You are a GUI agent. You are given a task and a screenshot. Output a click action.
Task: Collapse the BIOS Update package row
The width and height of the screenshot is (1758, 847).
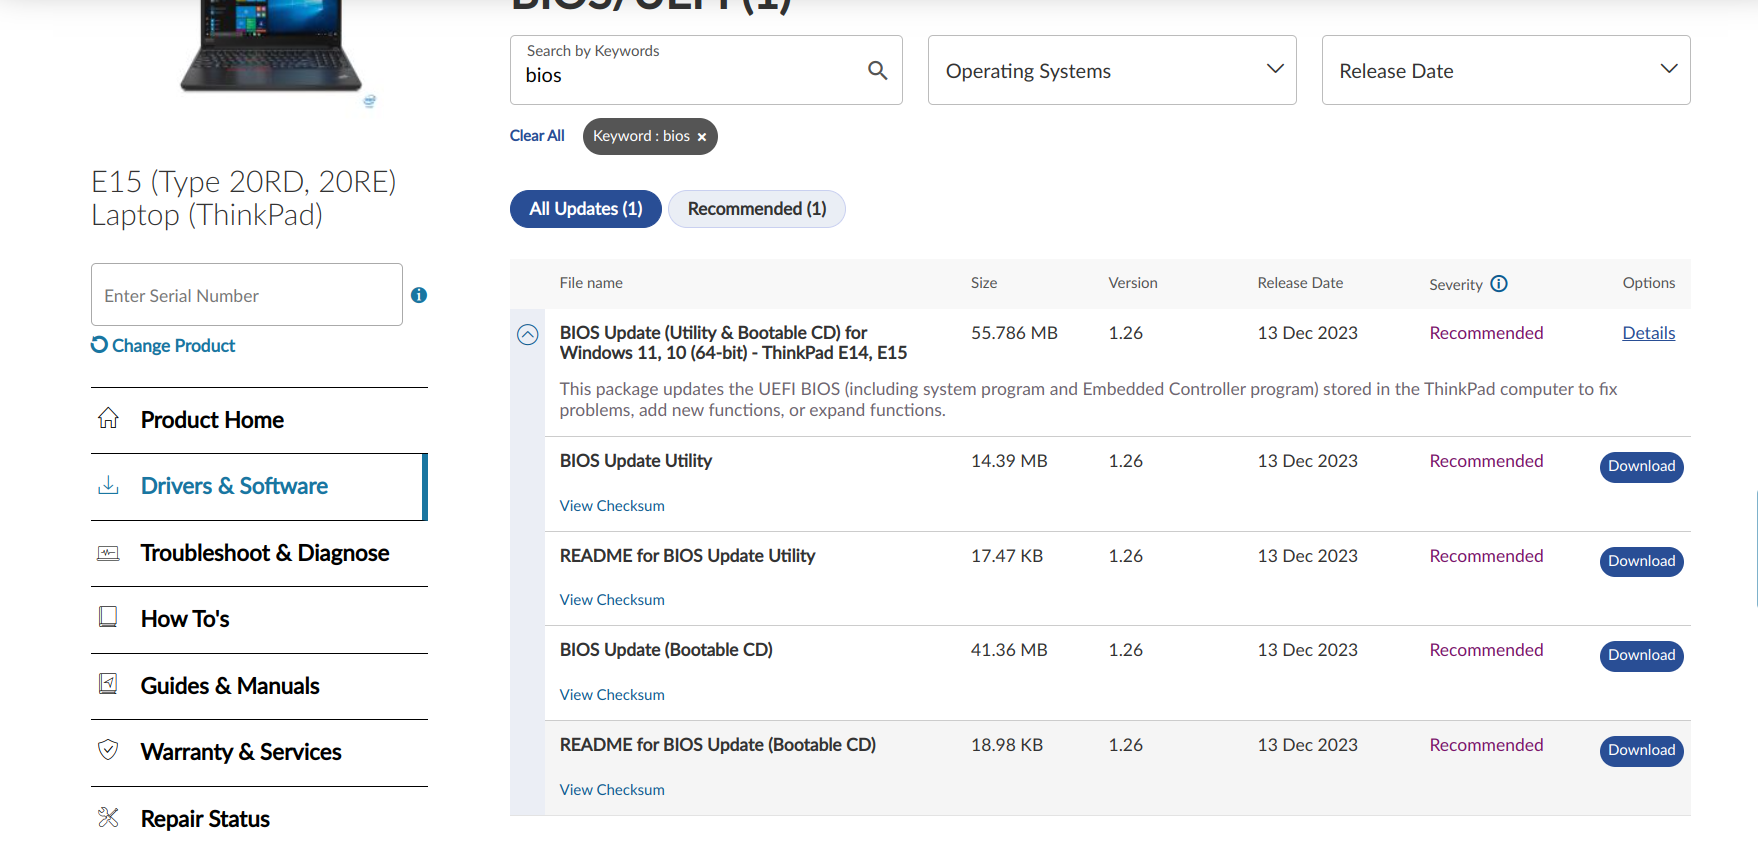point(528,335)
